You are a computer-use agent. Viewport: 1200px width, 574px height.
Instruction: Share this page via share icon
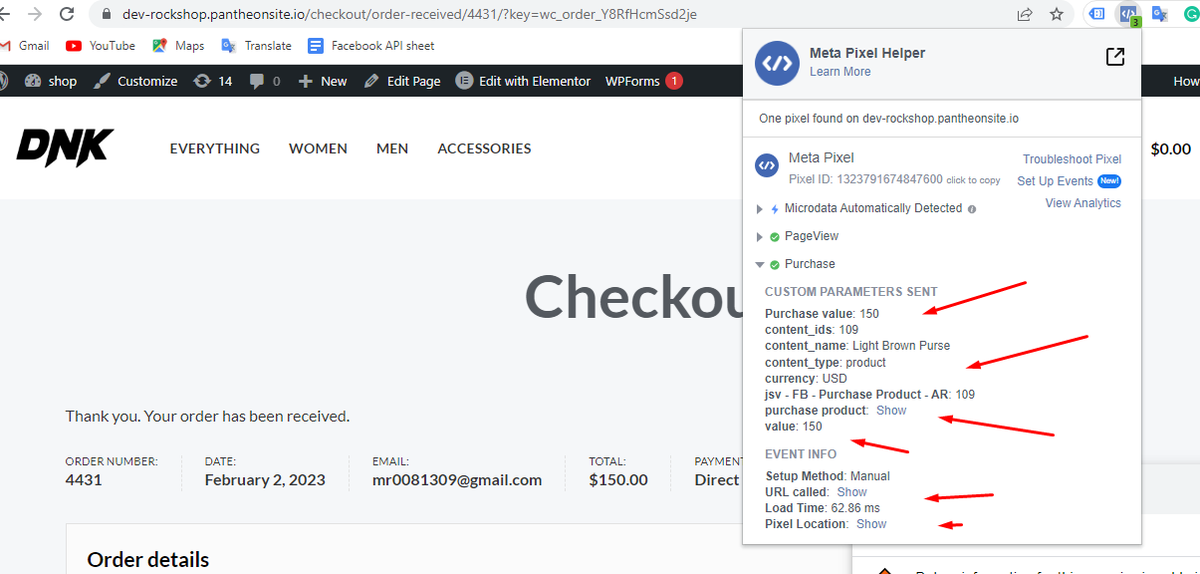tap(1025, 14)
